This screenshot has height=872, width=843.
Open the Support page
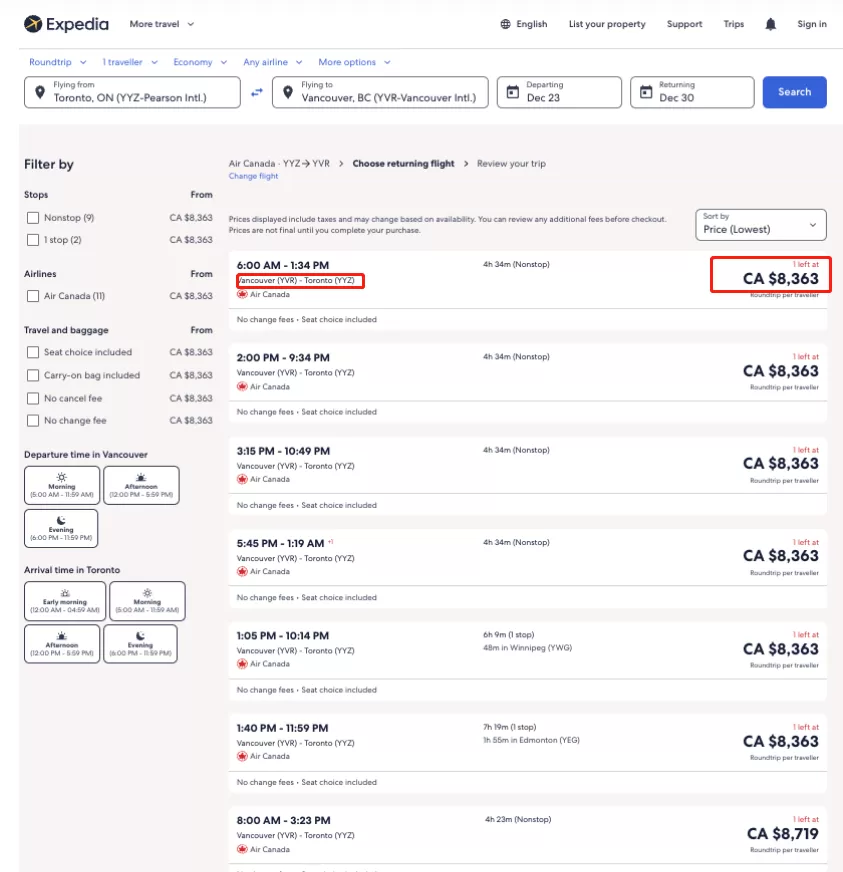coord(684,24)
